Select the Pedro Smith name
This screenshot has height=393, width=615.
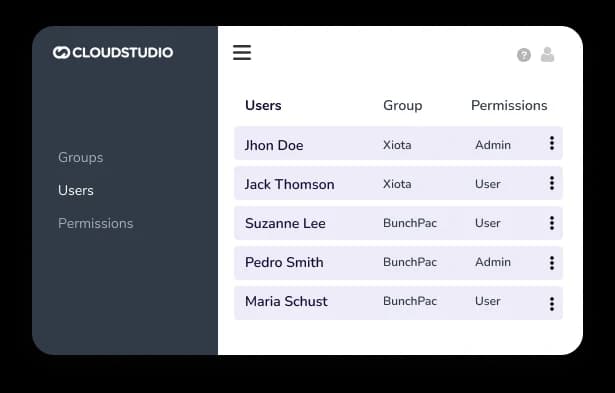(284, 262)
